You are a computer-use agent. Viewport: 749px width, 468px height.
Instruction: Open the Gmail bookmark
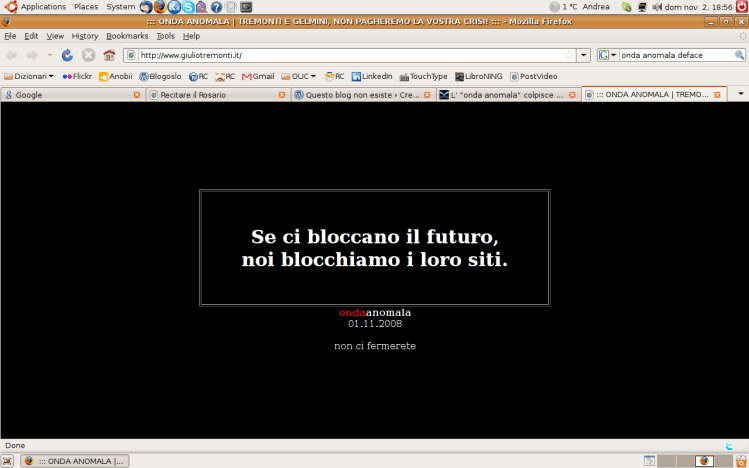tap(258, 76)
